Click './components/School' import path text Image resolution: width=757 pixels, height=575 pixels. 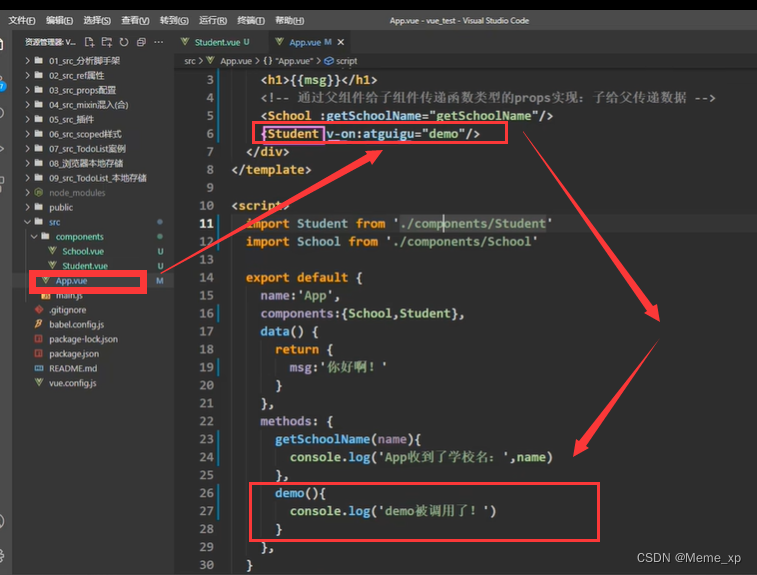click(462, 242)
